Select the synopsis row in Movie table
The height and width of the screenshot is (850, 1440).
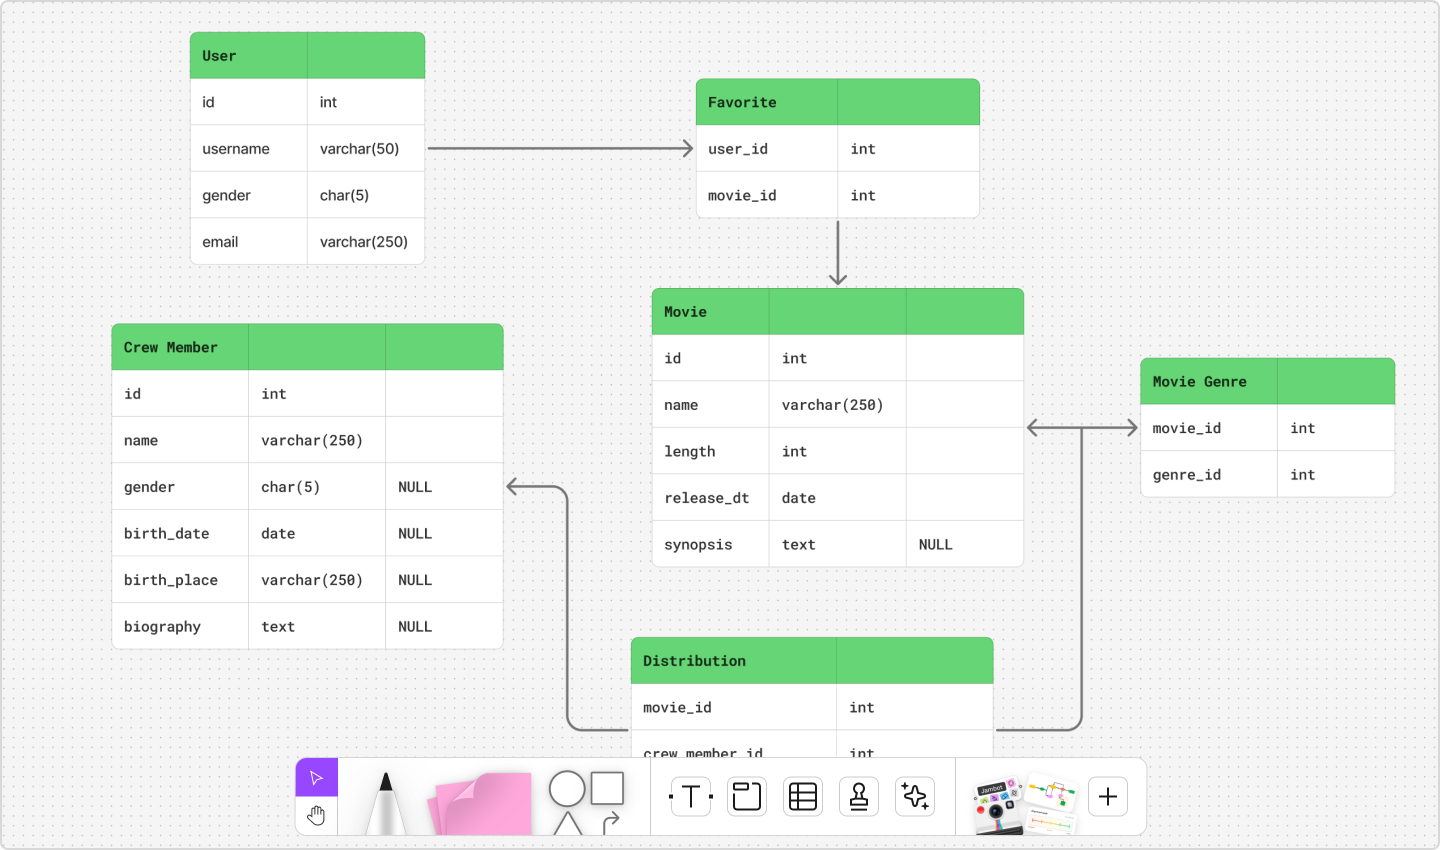point(837,543)
